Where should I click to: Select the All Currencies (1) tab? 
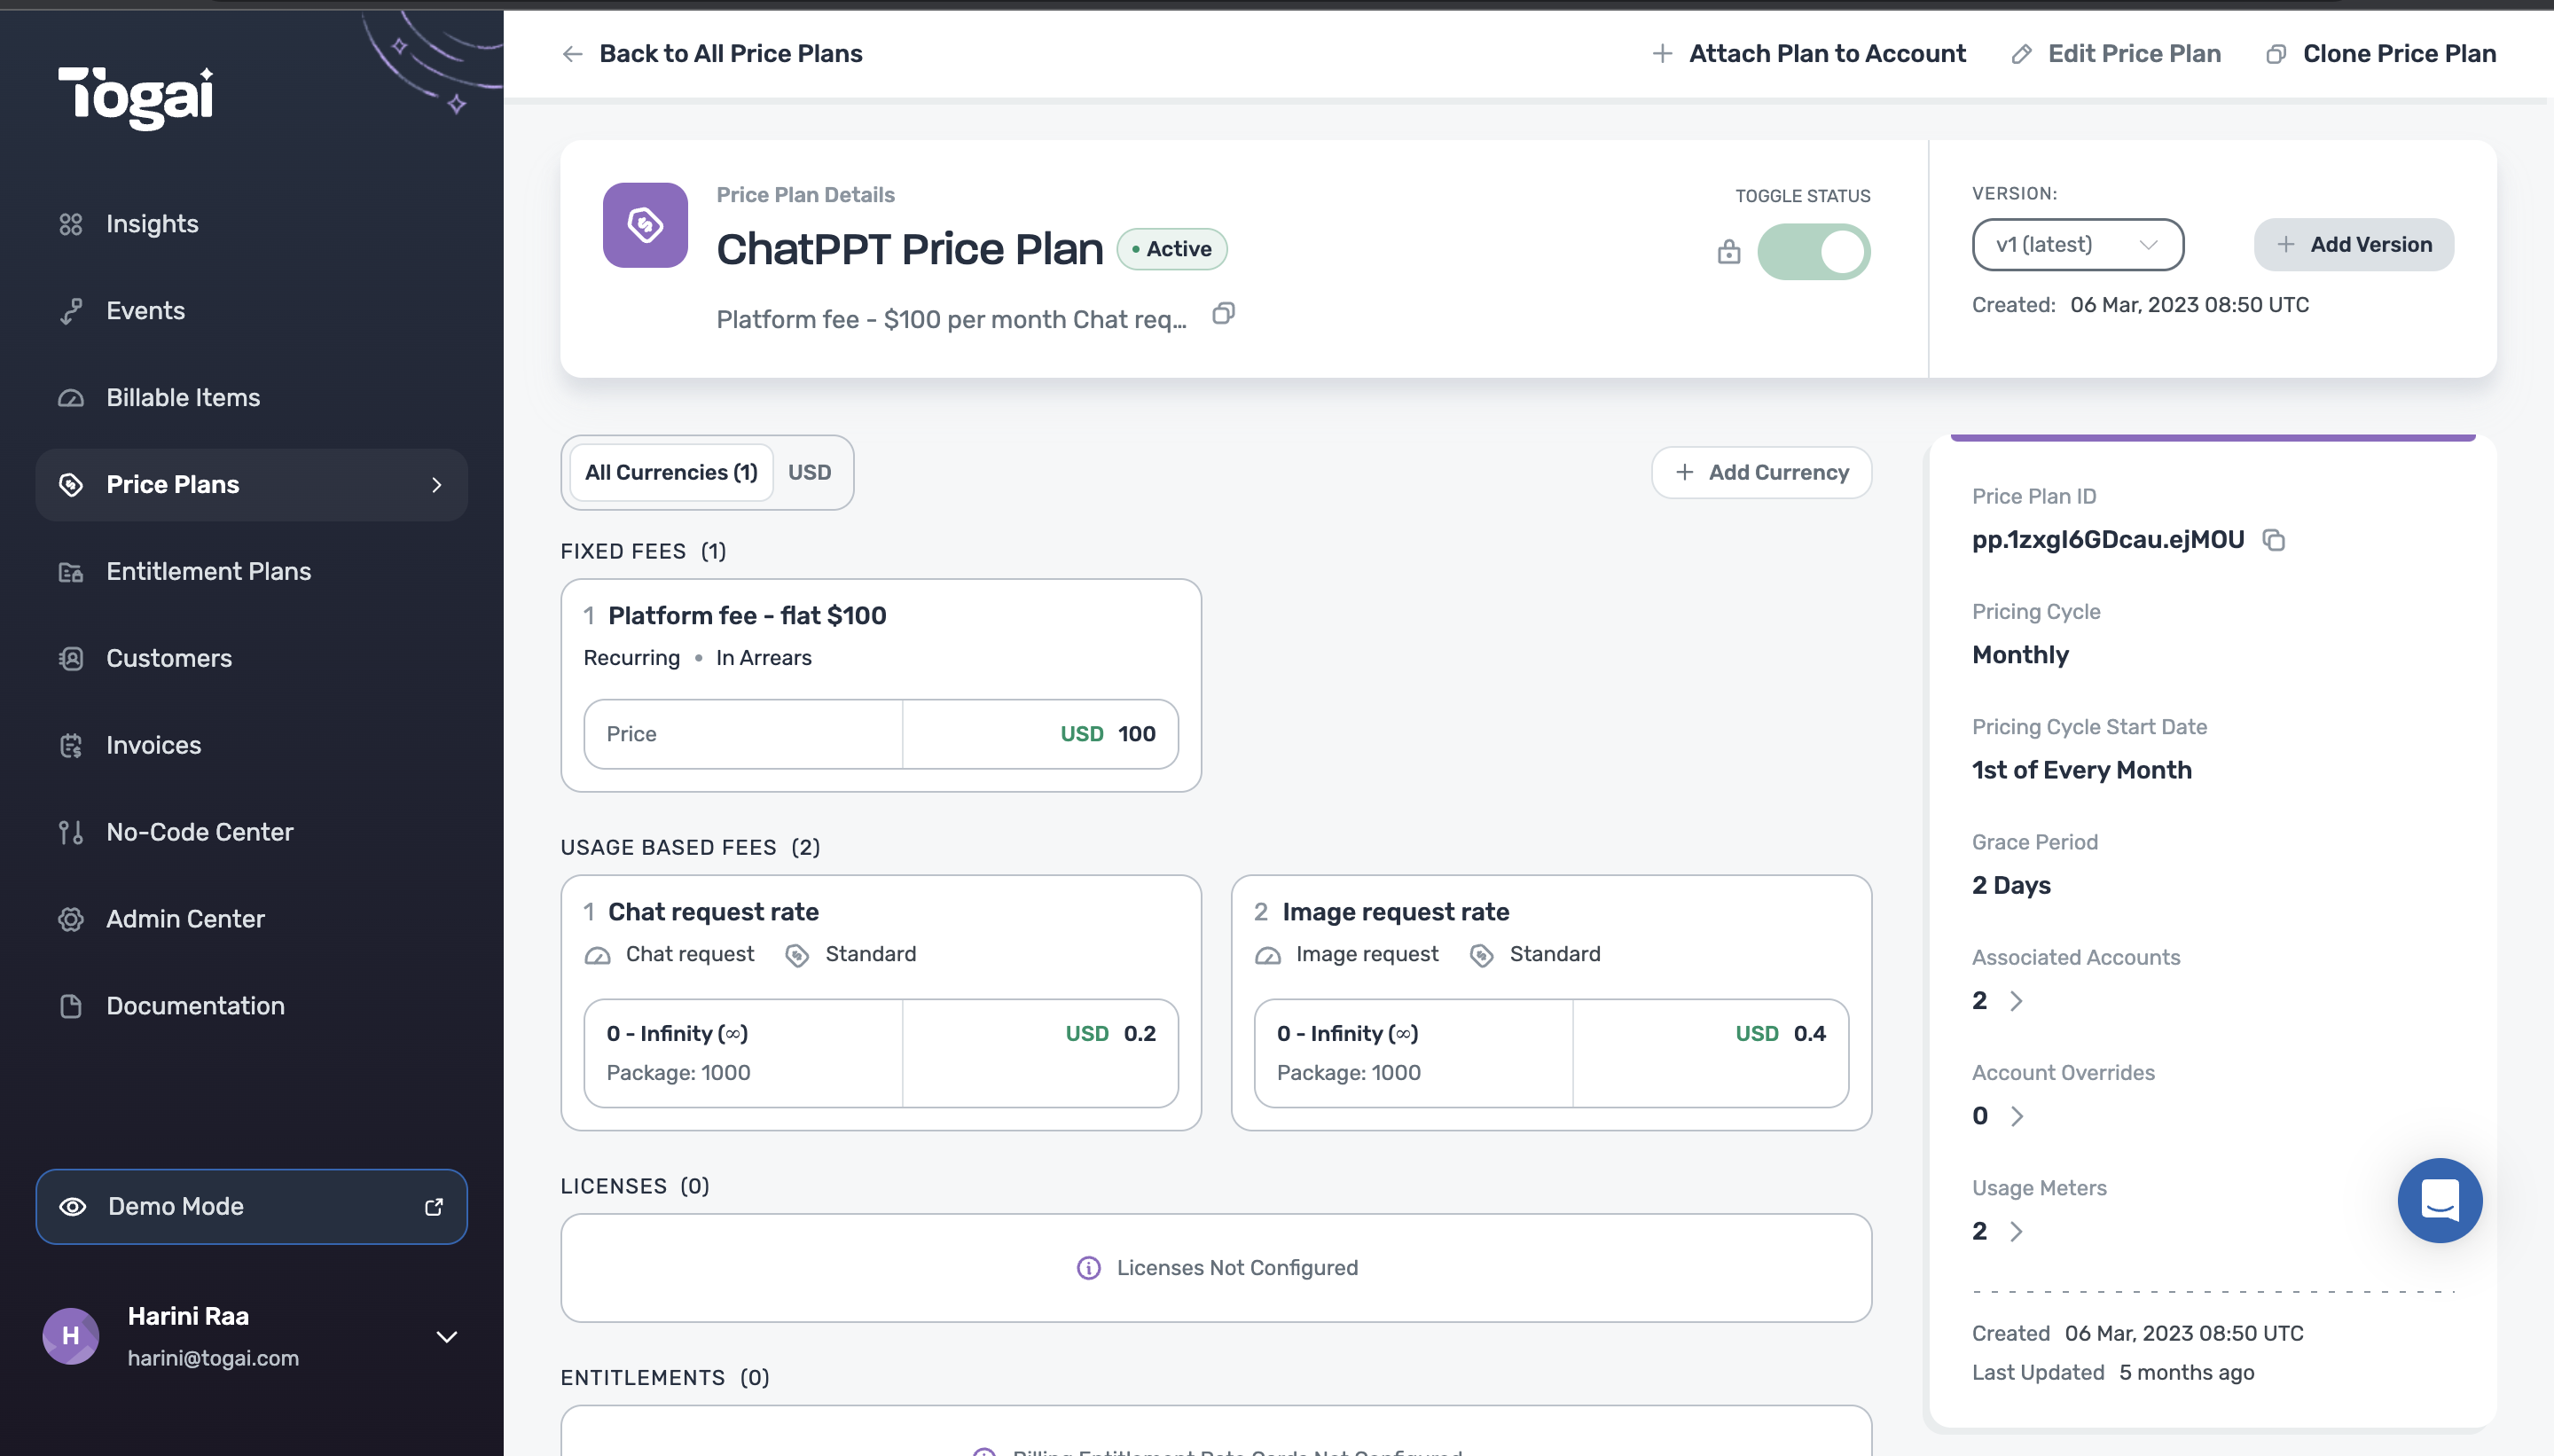[x=671, y=473]
